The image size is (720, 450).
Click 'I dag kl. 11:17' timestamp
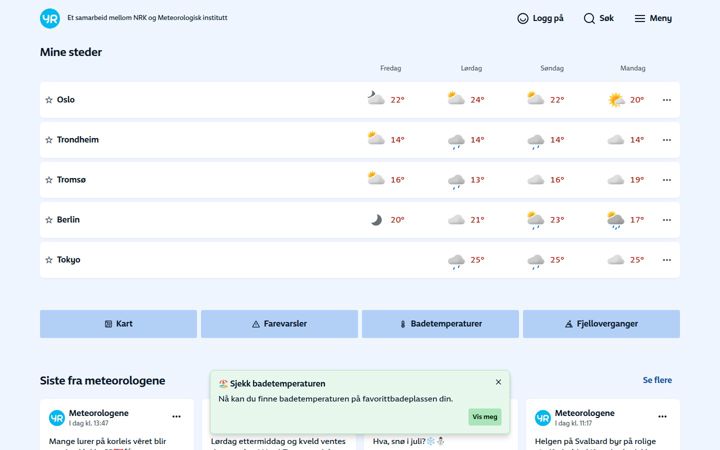574,423
